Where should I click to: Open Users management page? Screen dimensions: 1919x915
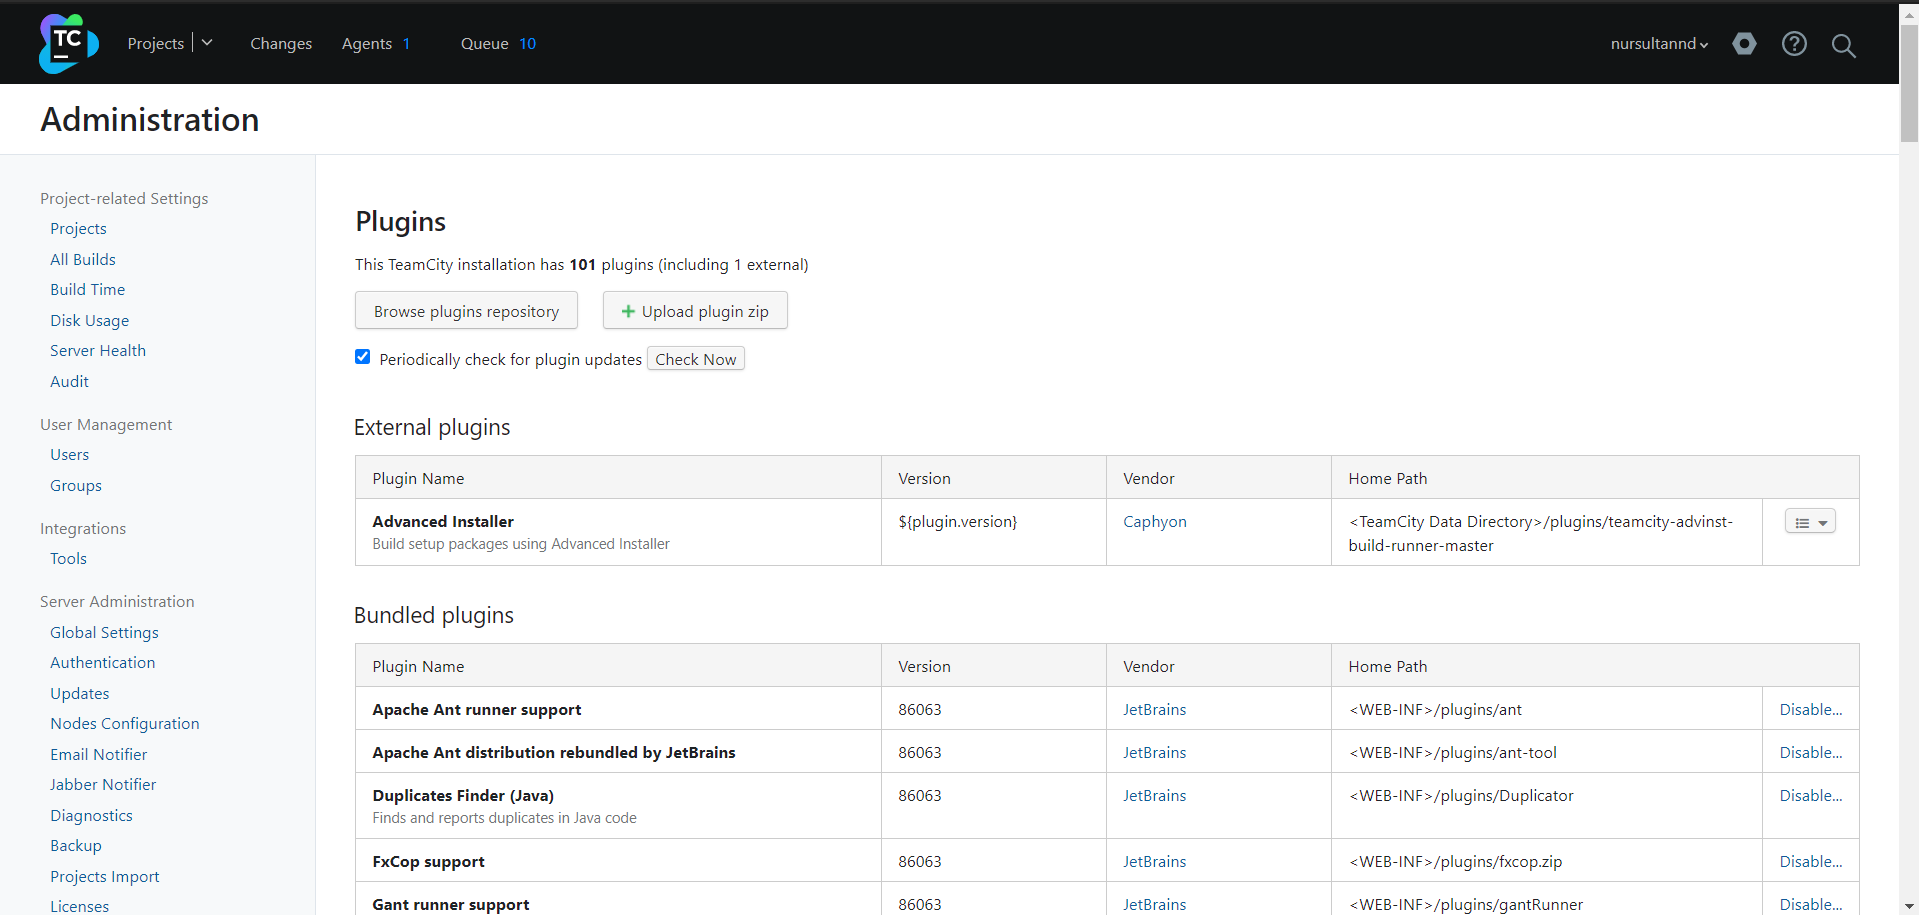point(69,455)
